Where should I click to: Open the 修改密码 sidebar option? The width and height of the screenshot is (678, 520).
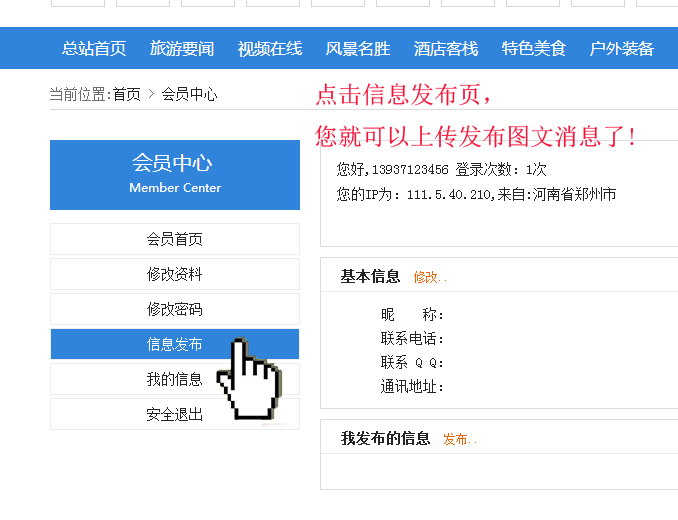[x=175, y=309]
